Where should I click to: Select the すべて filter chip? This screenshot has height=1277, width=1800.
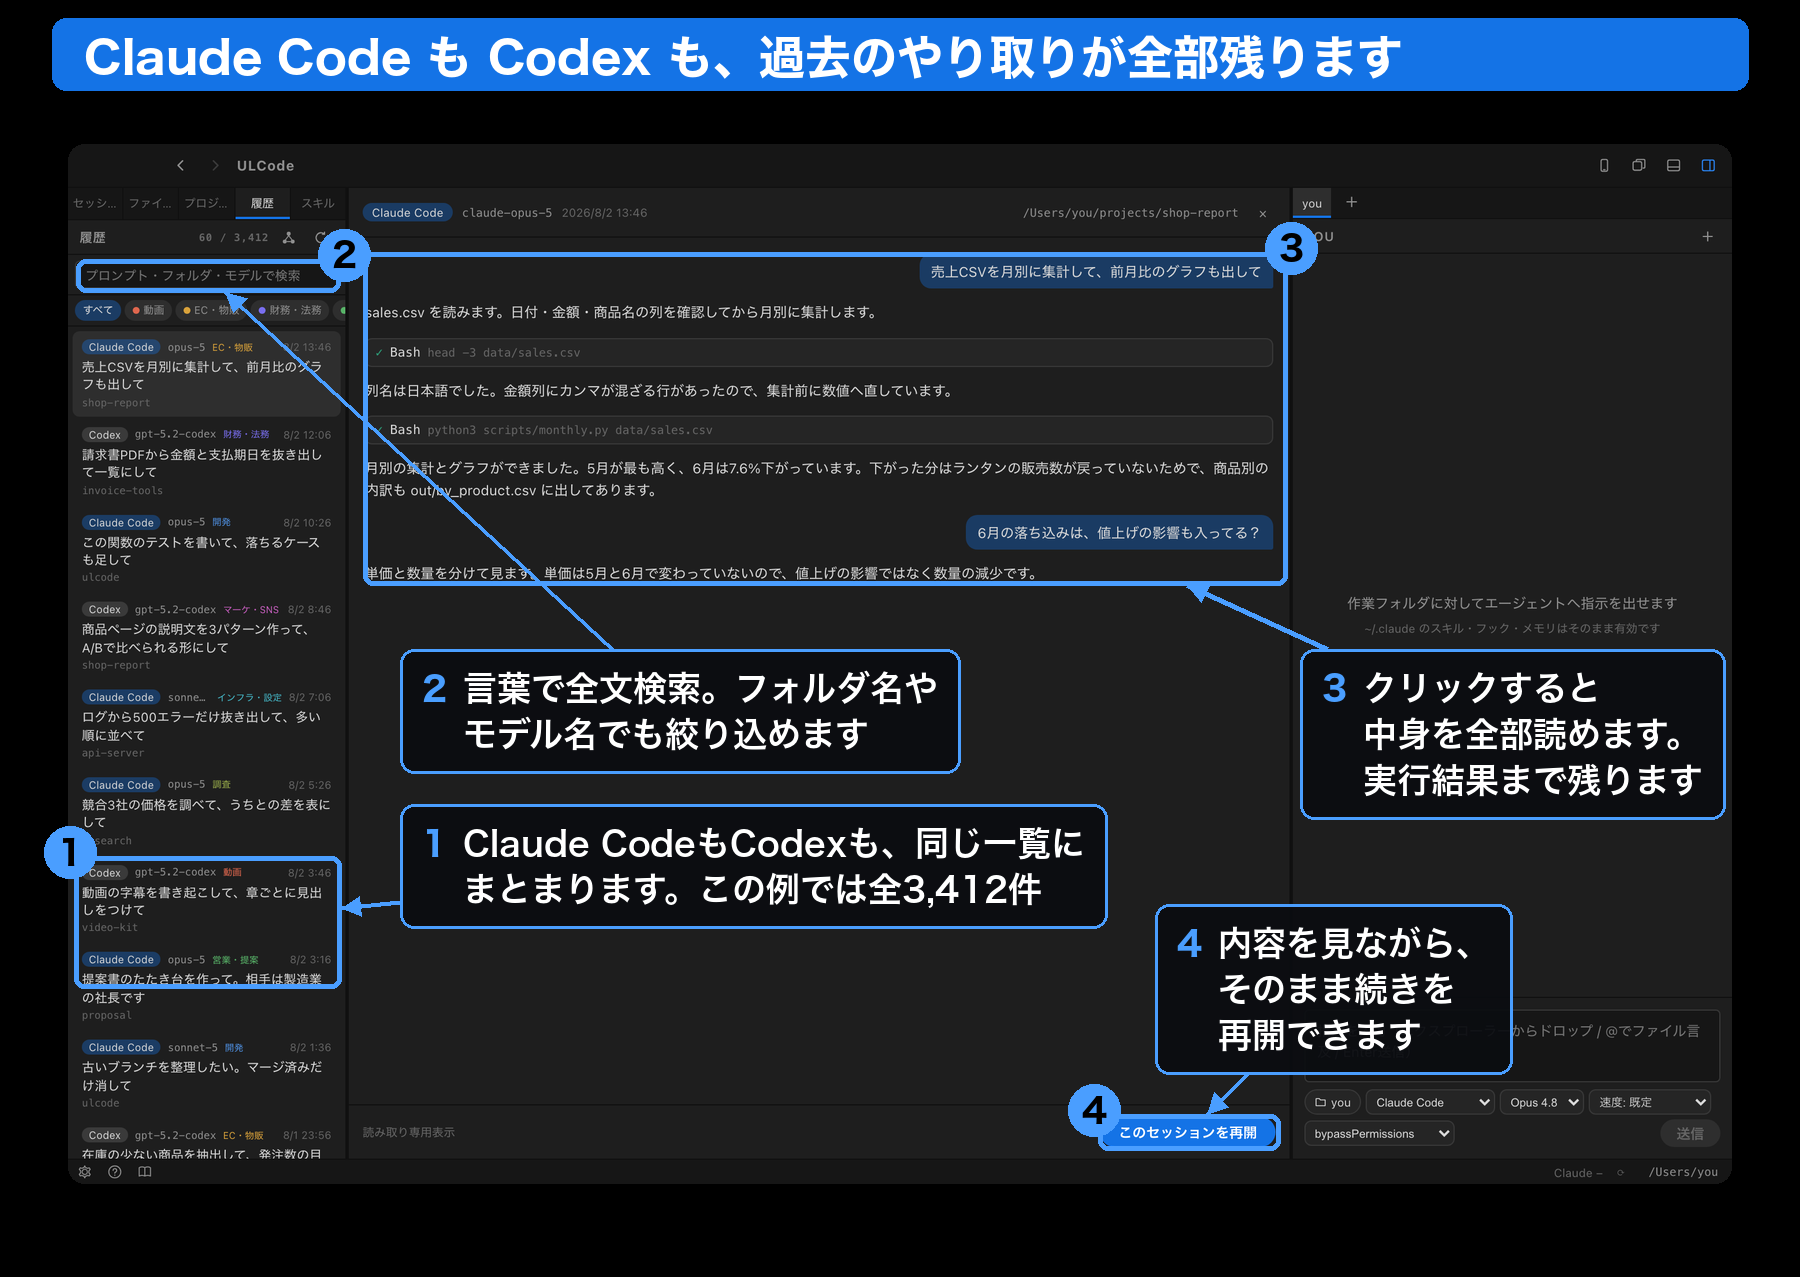(98, 310)
